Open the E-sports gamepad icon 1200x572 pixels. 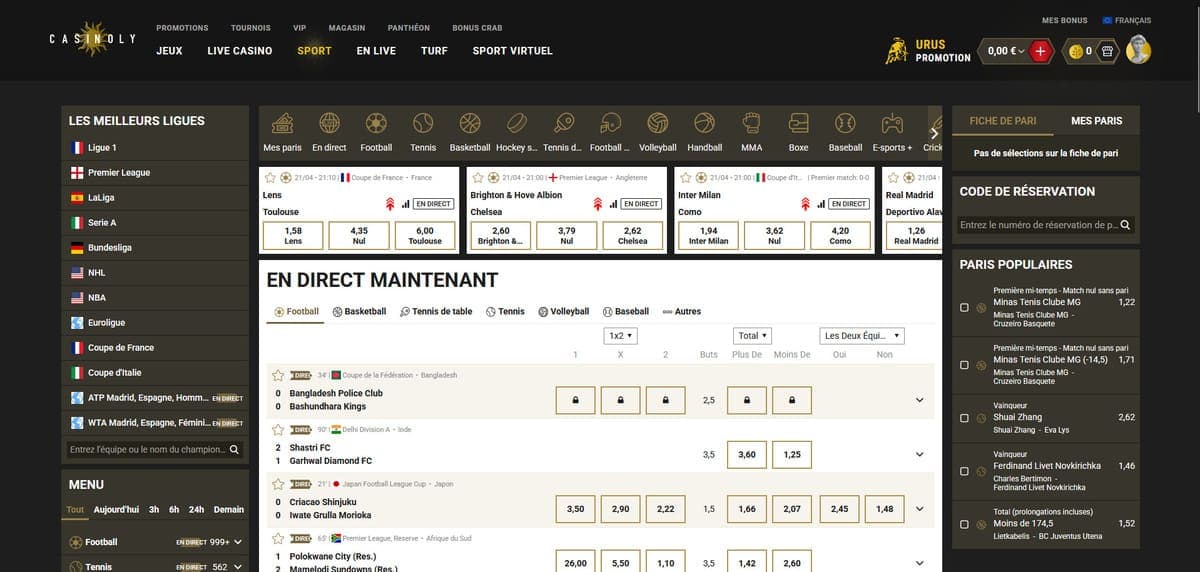click(x=892, y=123)
